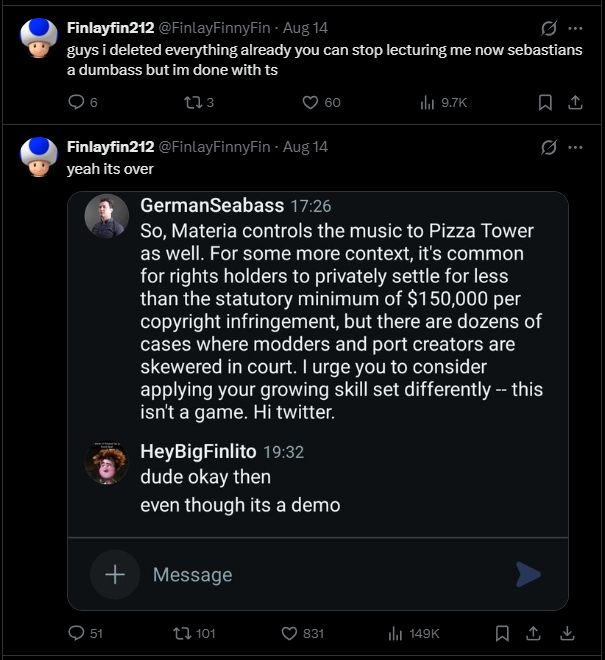The height and width of the screenshot is (660, 605).
Task: Reply to the 'yeah its over' tweet
Action: pos(76,633)
